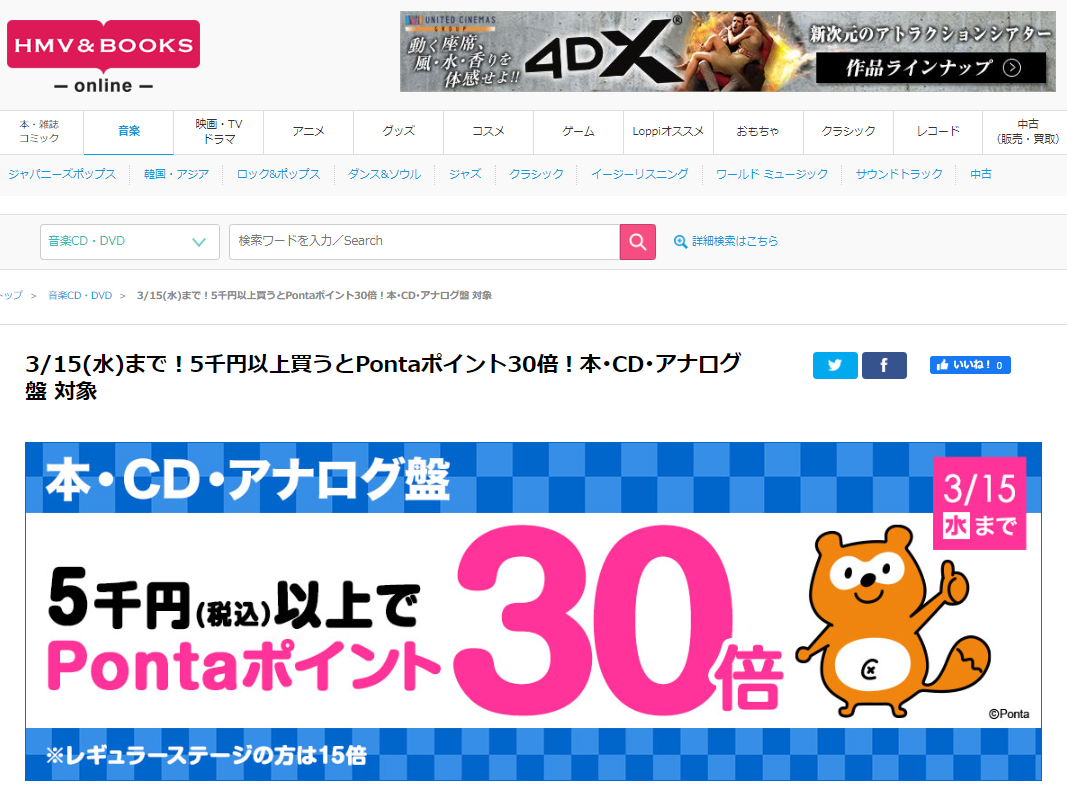Select the クラシック main tab
1067x787 pixels.
pos(848,131)
